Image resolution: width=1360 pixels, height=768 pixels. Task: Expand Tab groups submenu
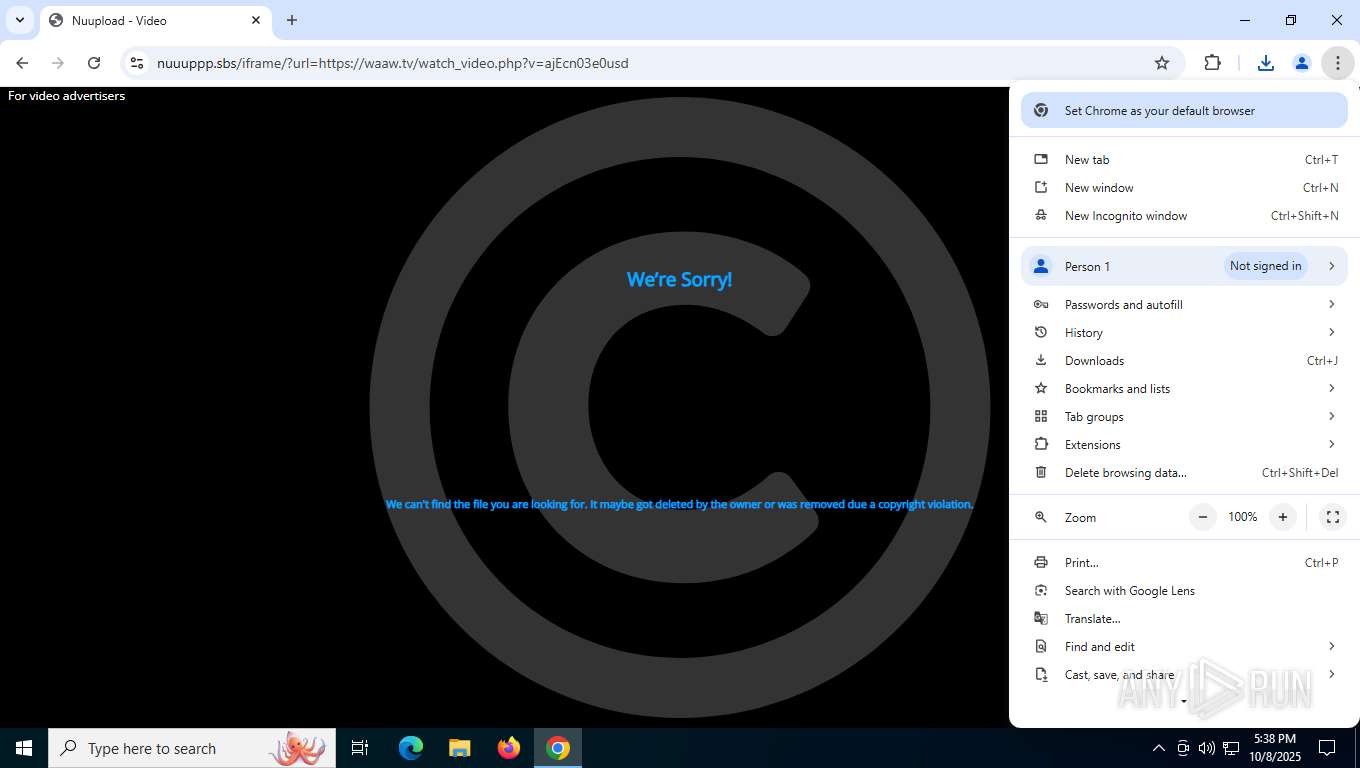click(1184, 417)
